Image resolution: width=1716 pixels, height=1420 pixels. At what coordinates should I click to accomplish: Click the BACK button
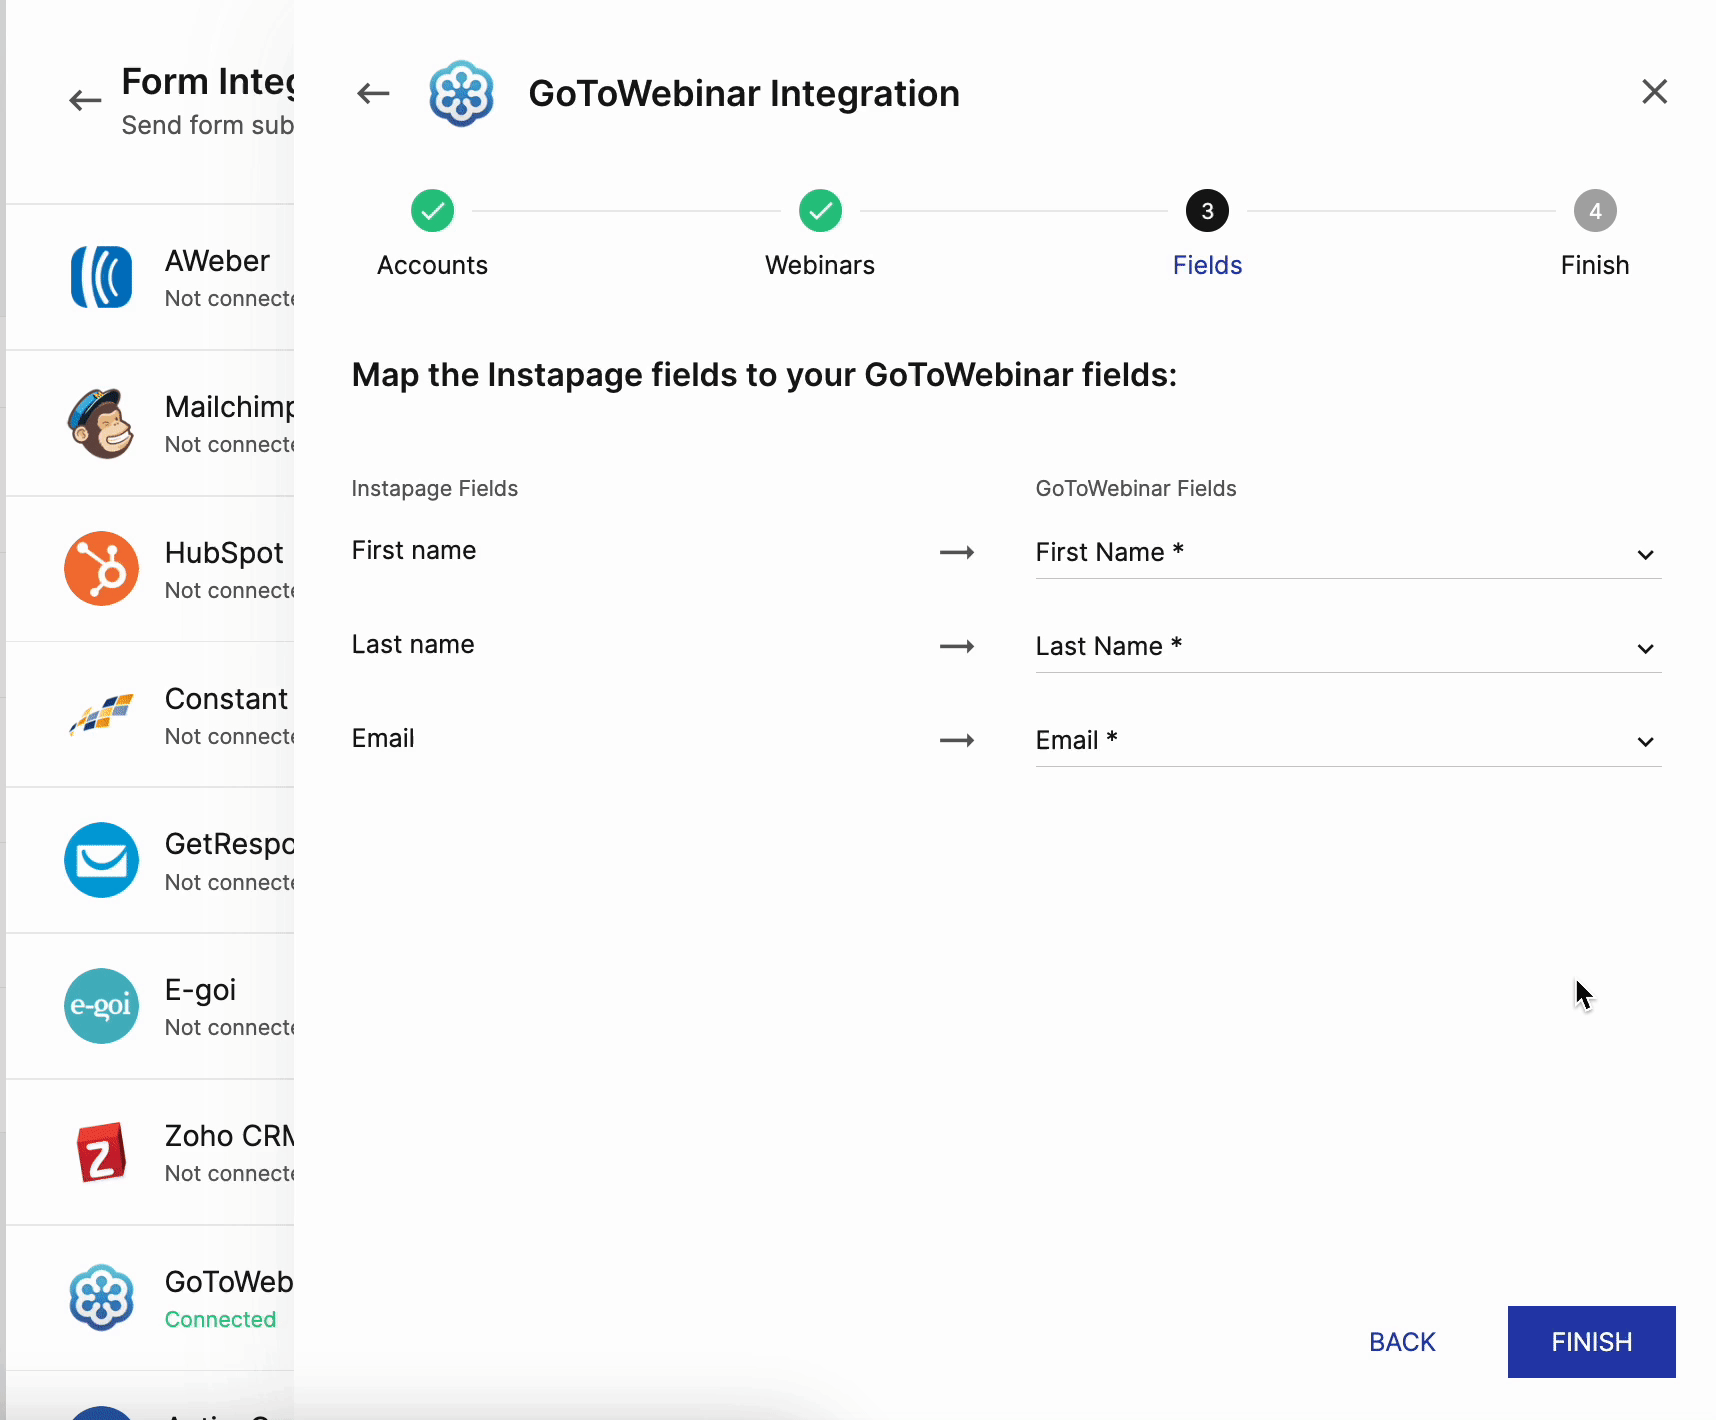click(1402, 1342)
